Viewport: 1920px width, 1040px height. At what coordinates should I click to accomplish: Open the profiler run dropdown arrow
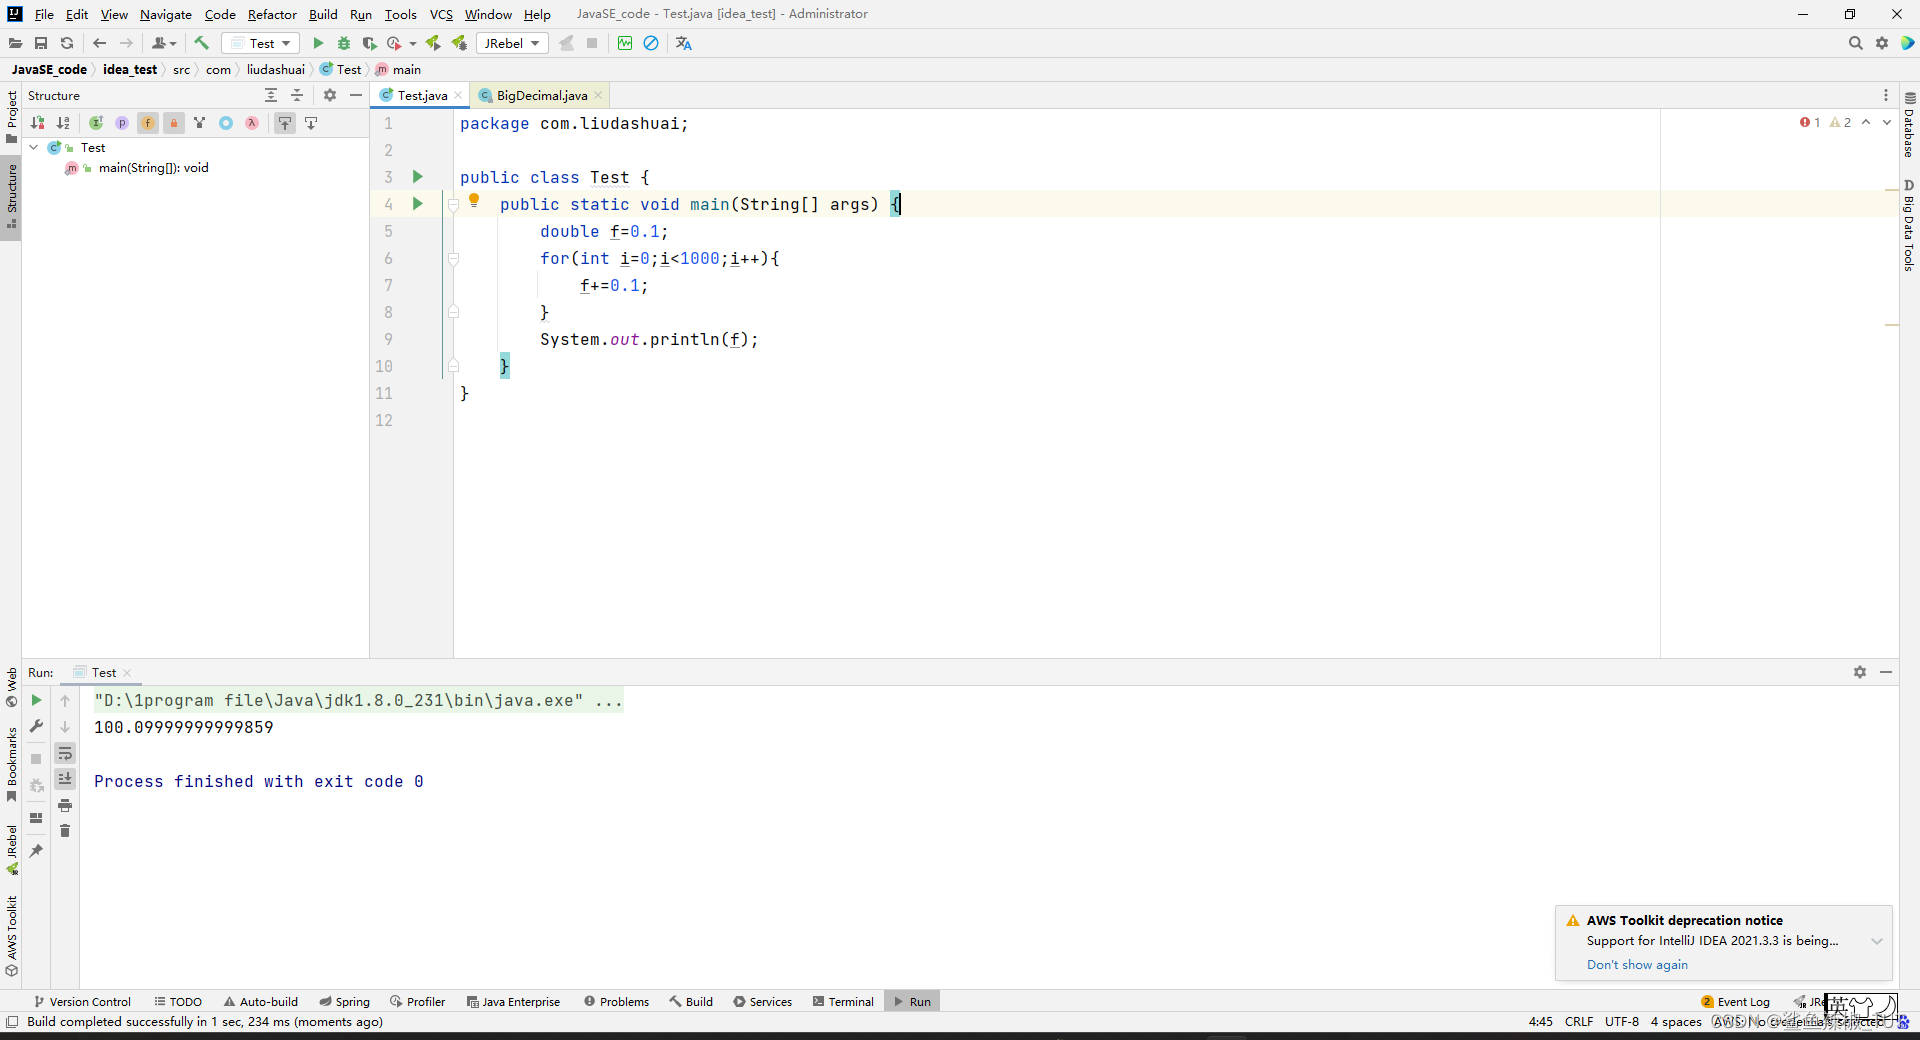413,44
